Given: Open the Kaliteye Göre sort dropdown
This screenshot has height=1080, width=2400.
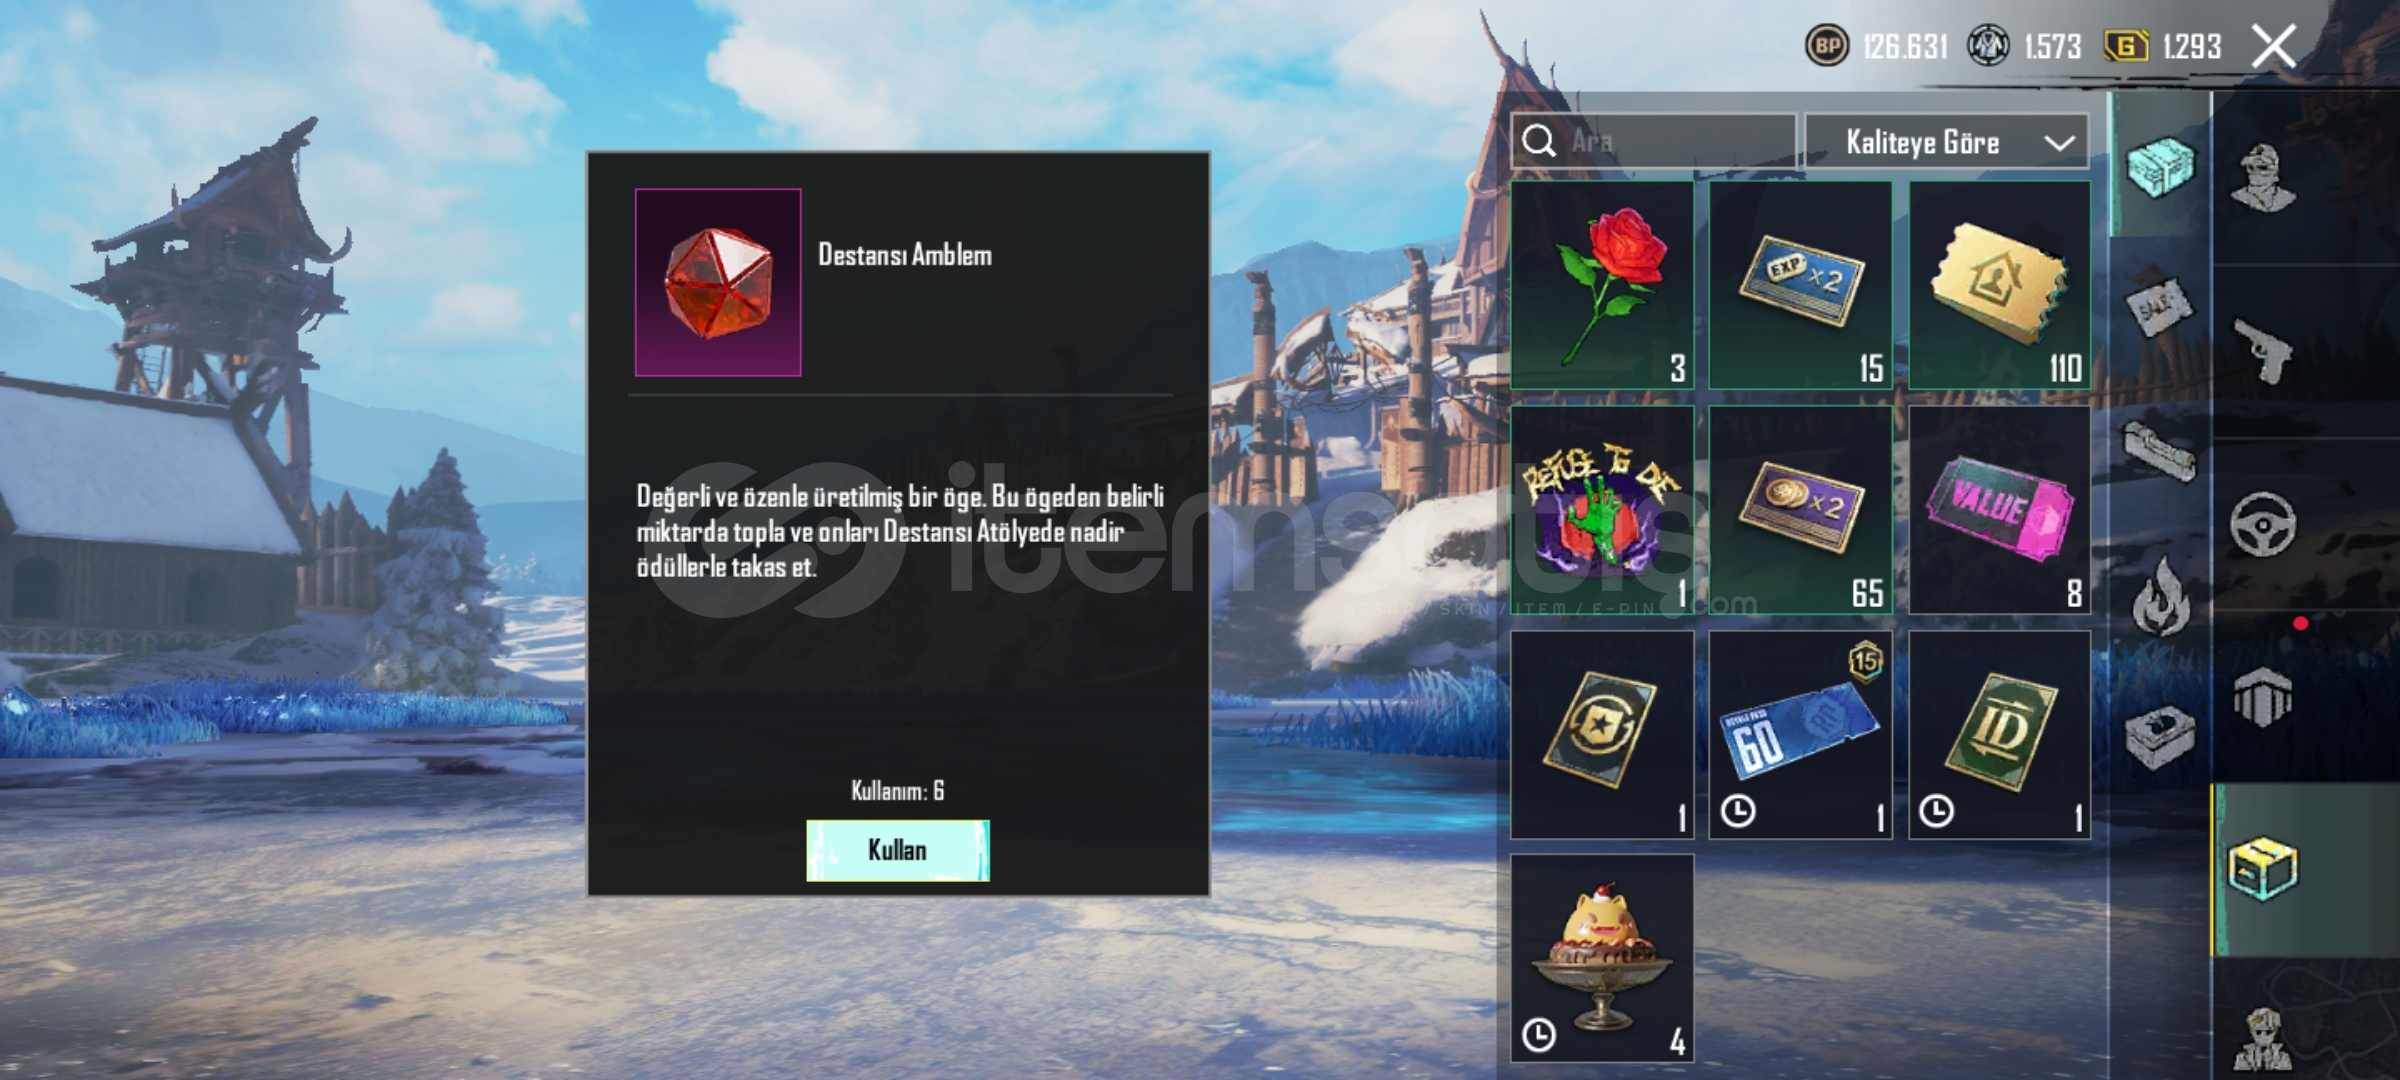Looking at the screenshot, I should click(1946, 142).
